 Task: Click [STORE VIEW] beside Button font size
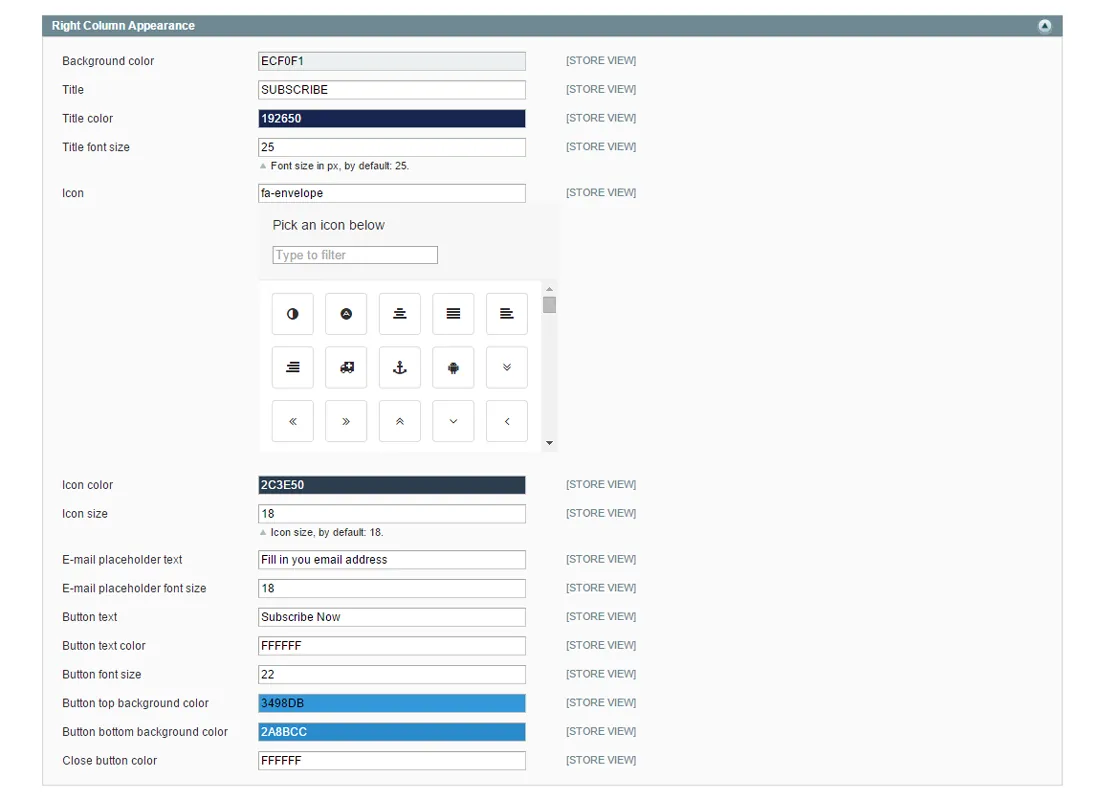tap(601, 674)
